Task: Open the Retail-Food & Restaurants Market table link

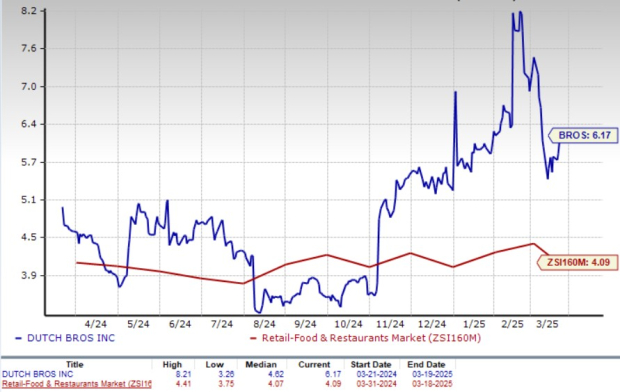Action: [x=76, y=384]
